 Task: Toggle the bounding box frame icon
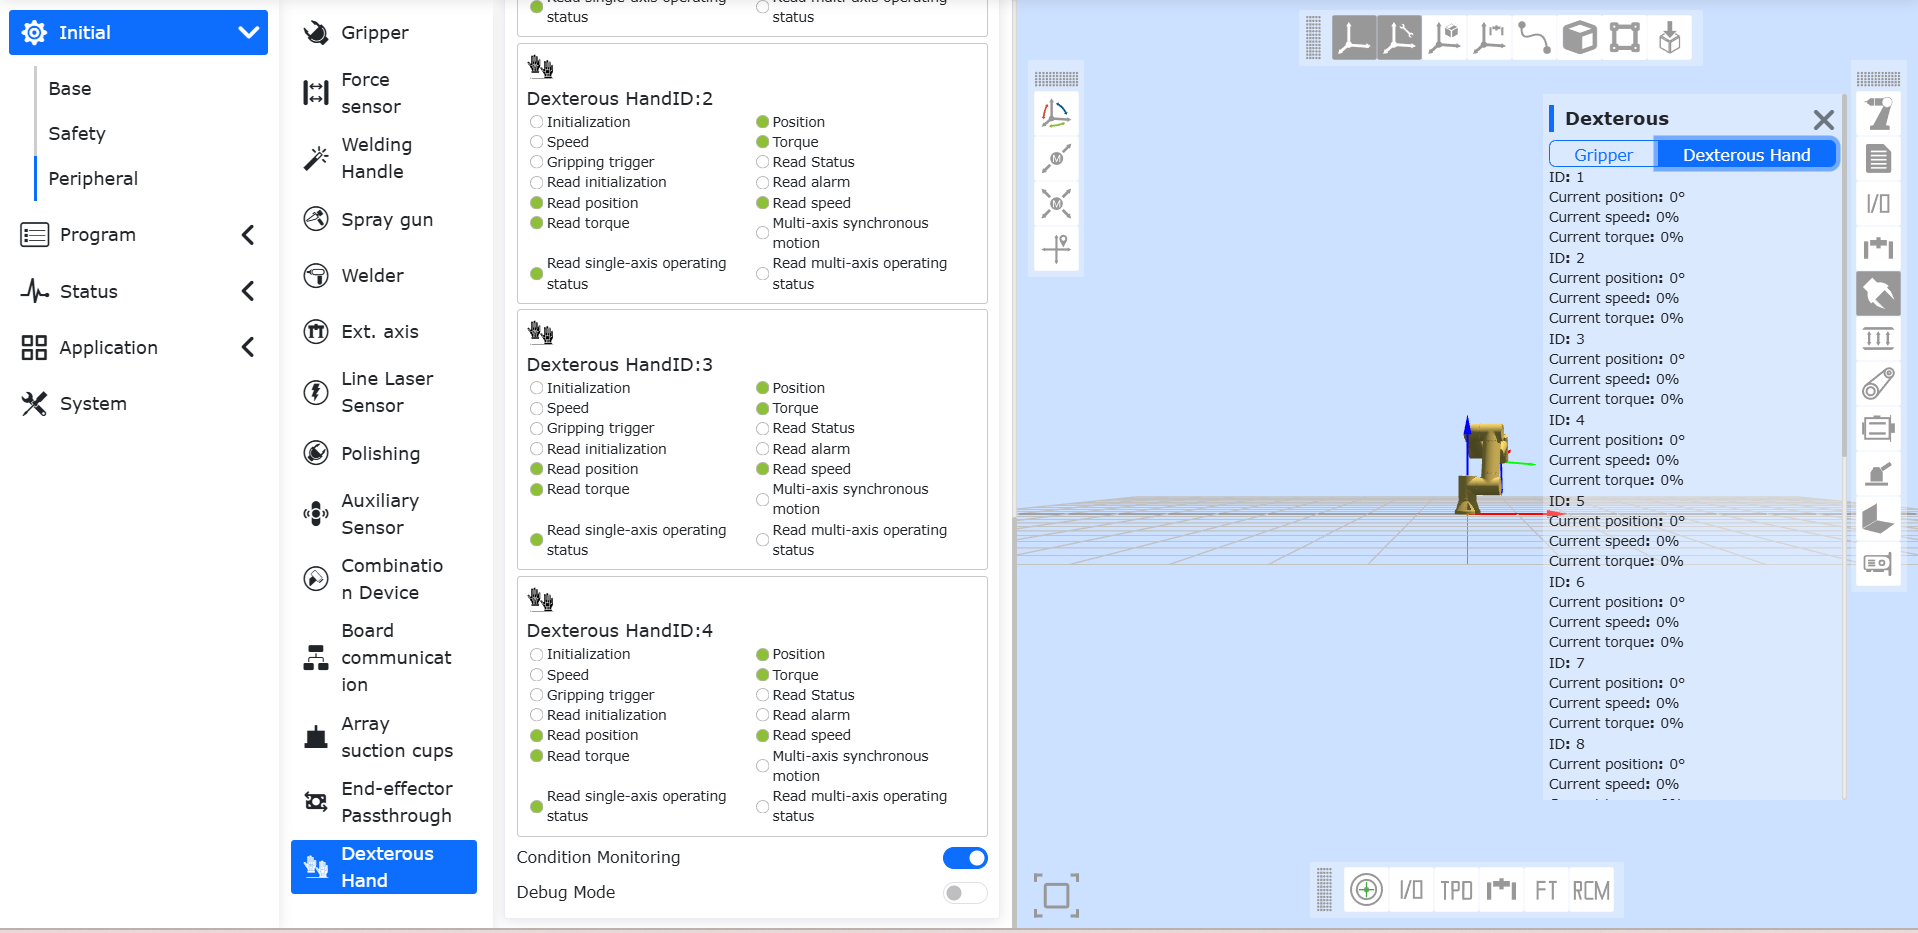click(1625, 38)
